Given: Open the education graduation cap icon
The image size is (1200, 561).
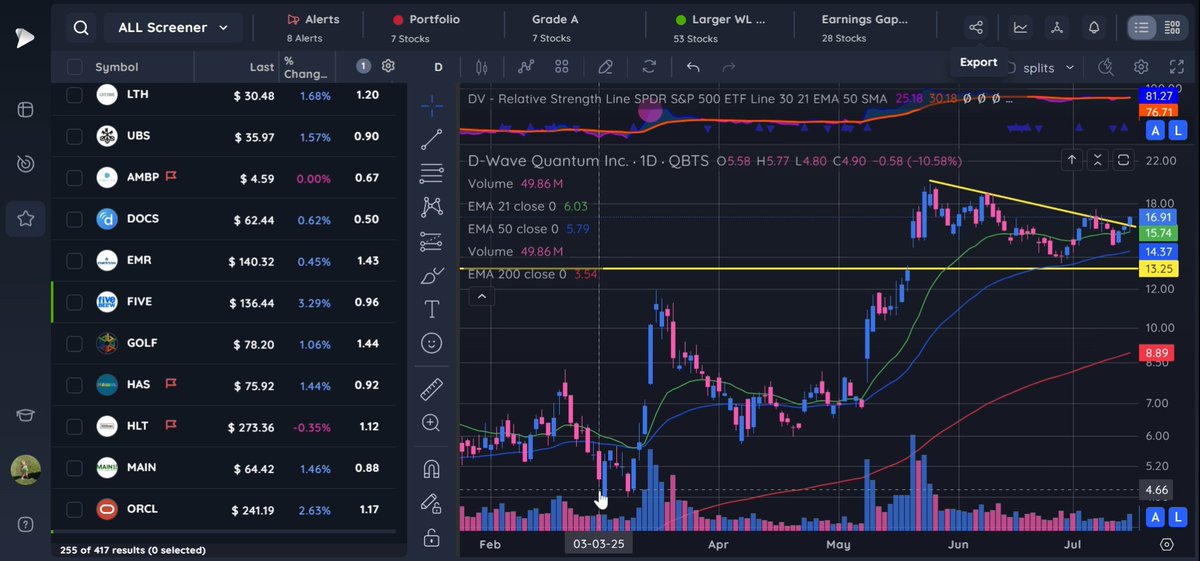Looking at the screenshot, I should click(x=25, y=415).
